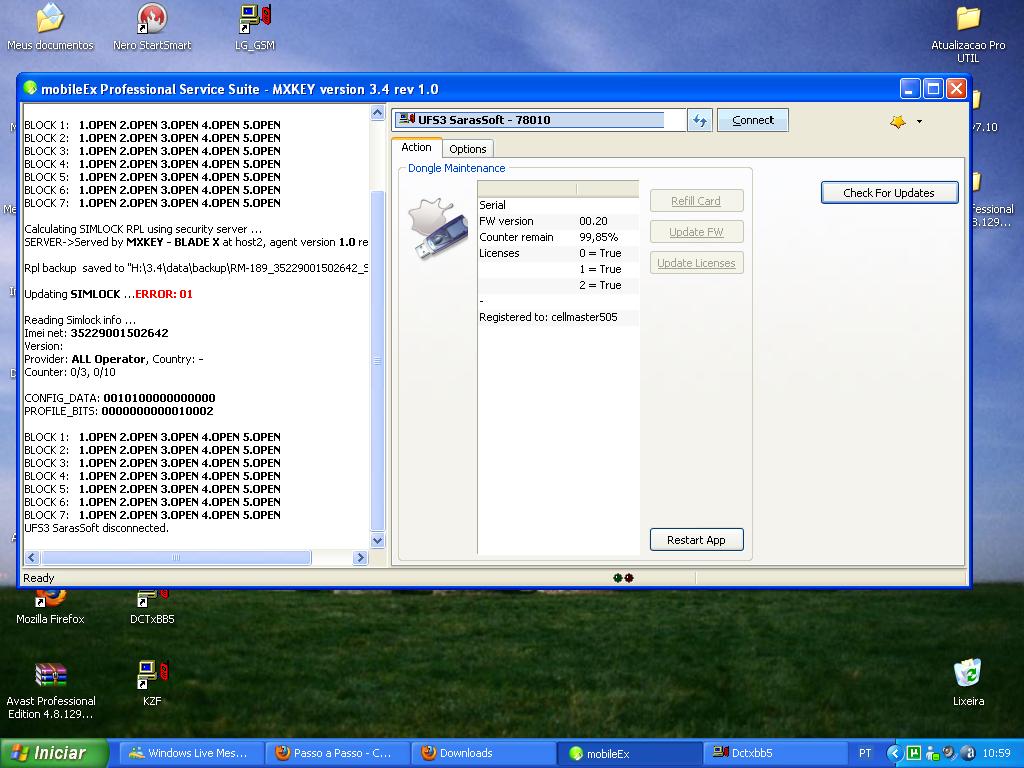Switch to the Options tab
Viewport: 1024px width, 768px height.
click(467, 149)
